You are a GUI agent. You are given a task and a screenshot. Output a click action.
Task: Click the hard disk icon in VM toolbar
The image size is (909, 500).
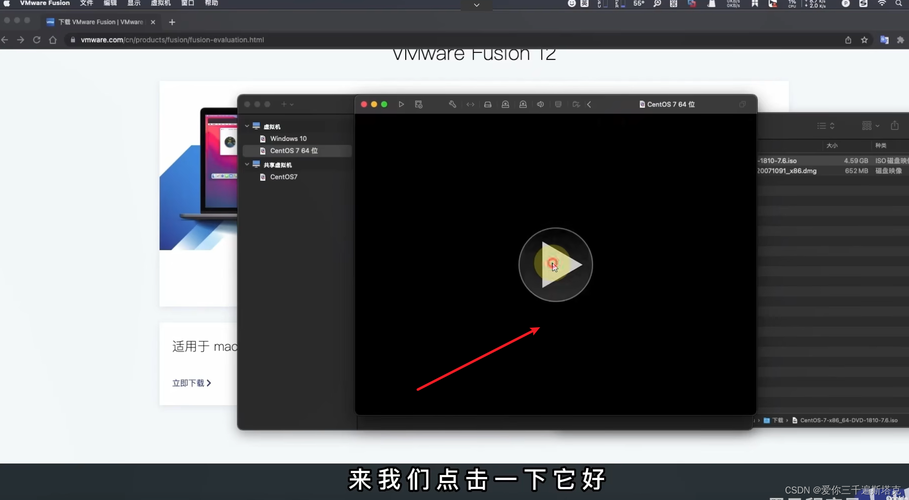point(488,104)
